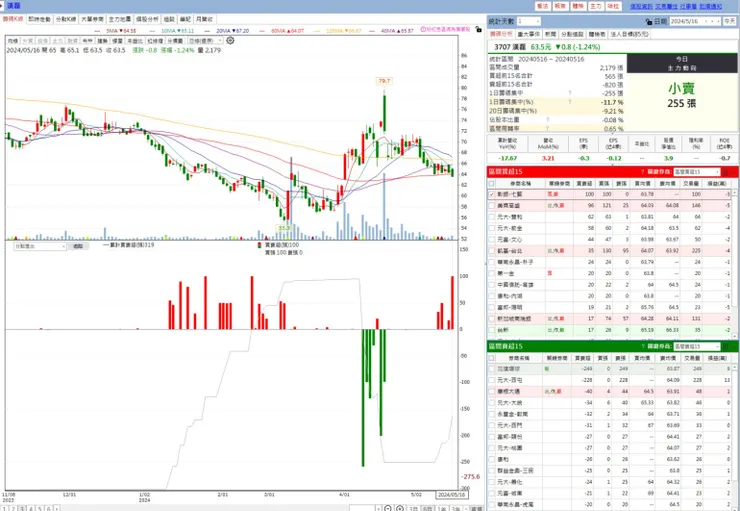Image resolution: width=740 pixels, height=511 pixels.
Task: Open the 法人目標(85元) tab
Action: coord(630,34)
